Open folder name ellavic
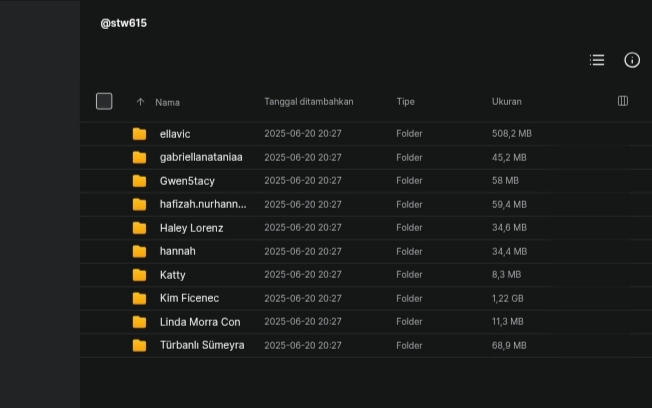 tap(175, 134)
